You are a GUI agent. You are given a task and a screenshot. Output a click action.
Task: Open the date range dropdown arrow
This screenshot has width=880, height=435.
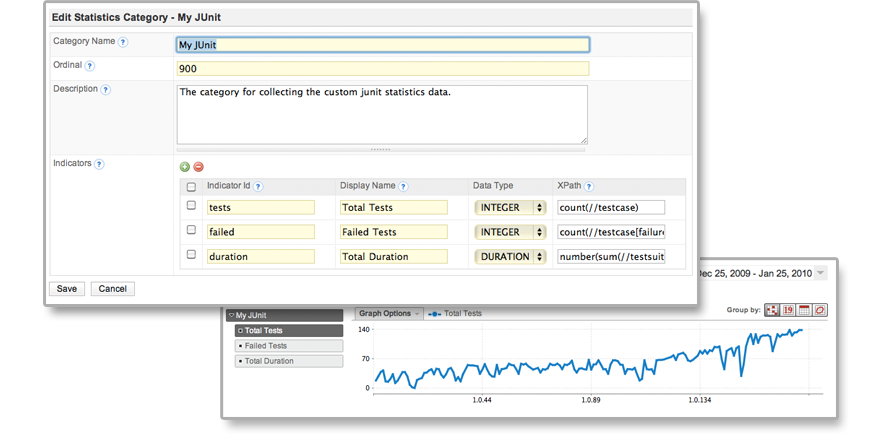coord(820,273)
